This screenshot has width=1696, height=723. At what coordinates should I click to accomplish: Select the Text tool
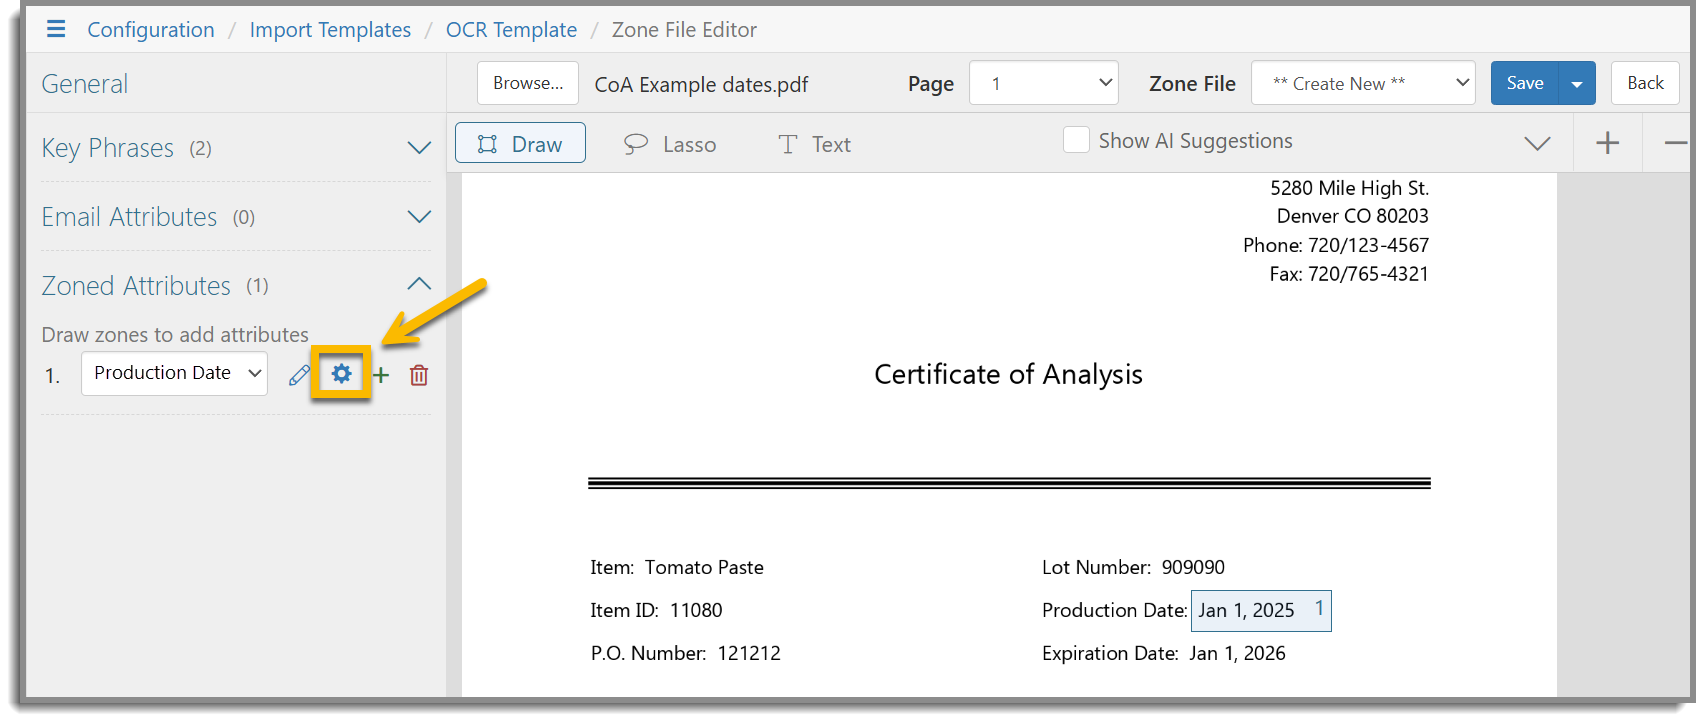[814, 144]
